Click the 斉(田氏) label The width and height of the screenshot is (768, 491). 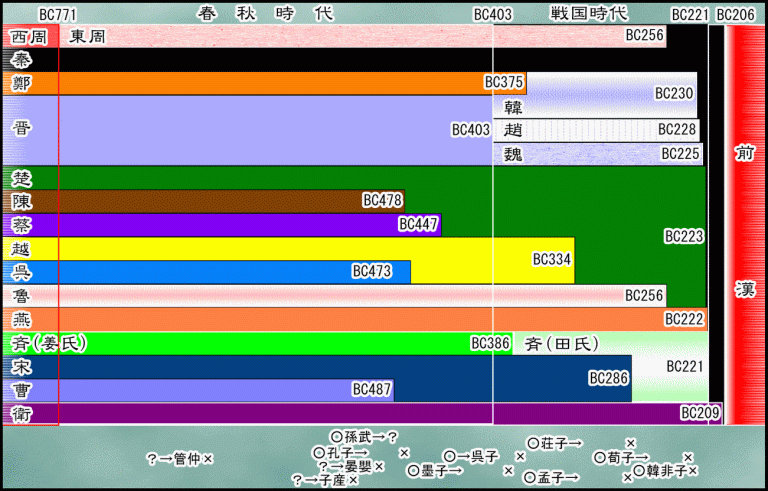point(562,344)
